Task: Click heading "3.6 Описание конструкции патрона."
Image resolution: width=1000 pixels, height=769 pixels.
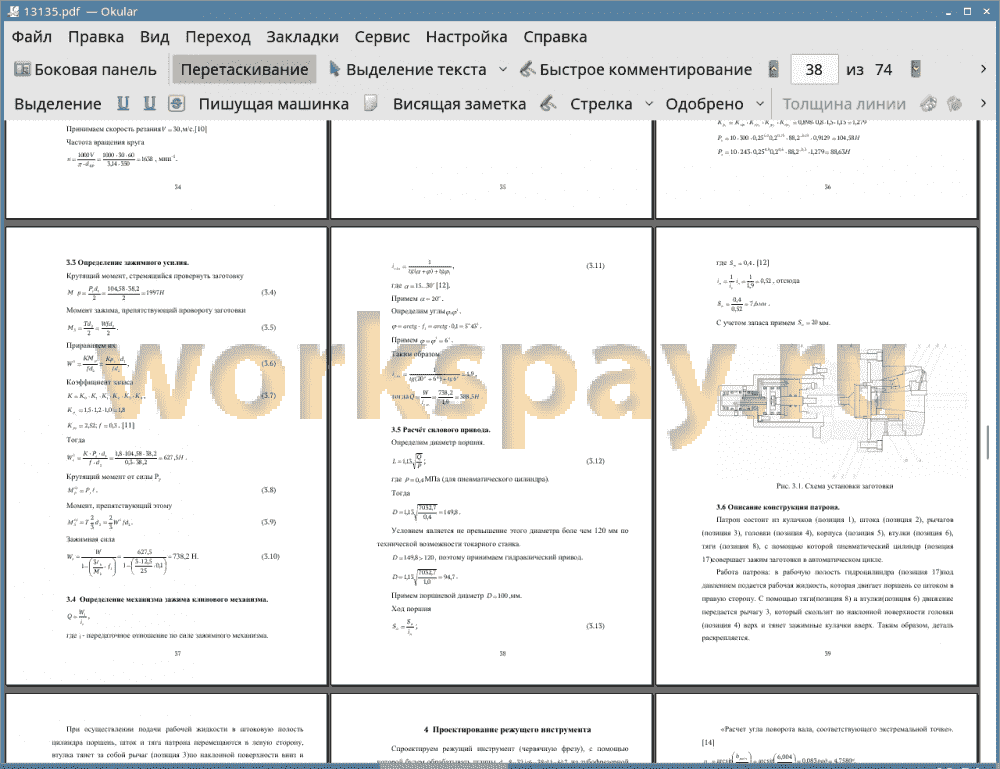Action: [777, 508]
